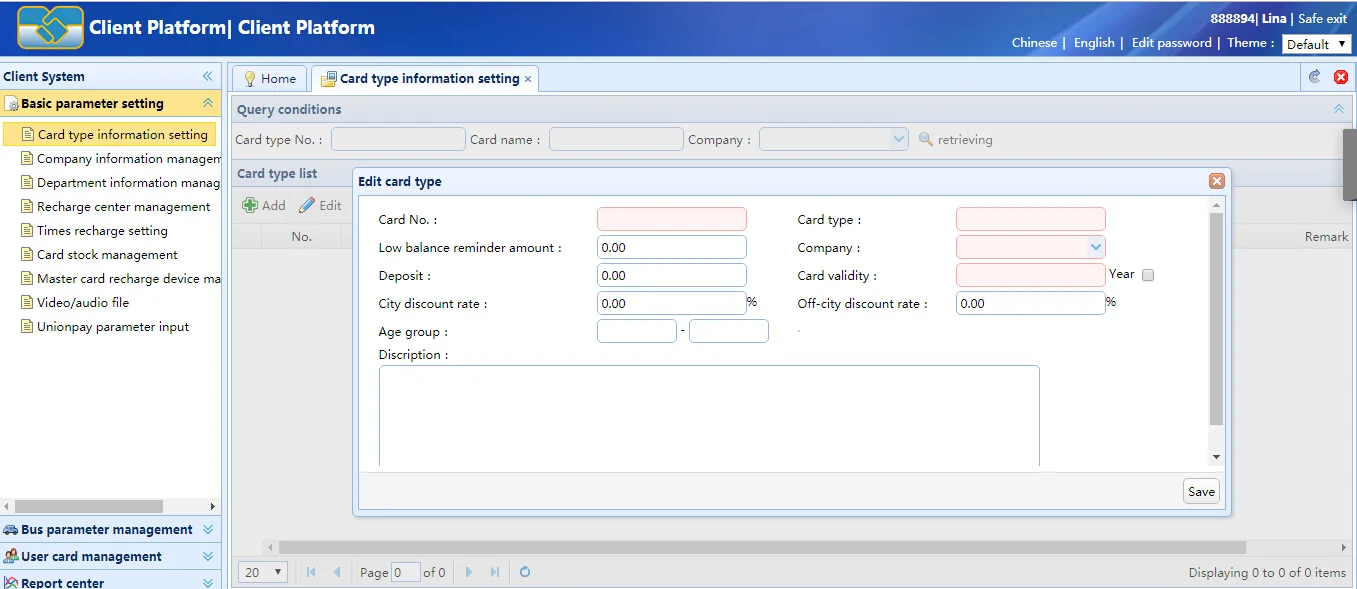Collapse the Client System sidebar panel
This screenshot has height=589, width=1357.
[x=208, y=76]
